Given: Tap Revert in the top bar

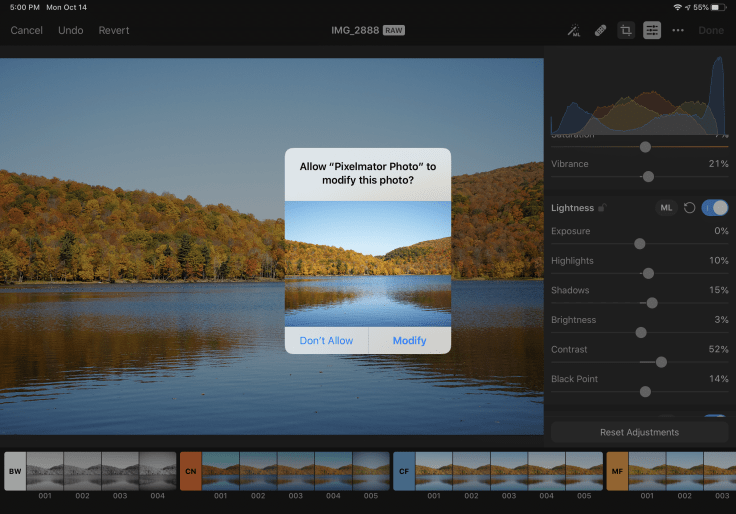Looking at the screenshot, I should [x=114, y=31].
